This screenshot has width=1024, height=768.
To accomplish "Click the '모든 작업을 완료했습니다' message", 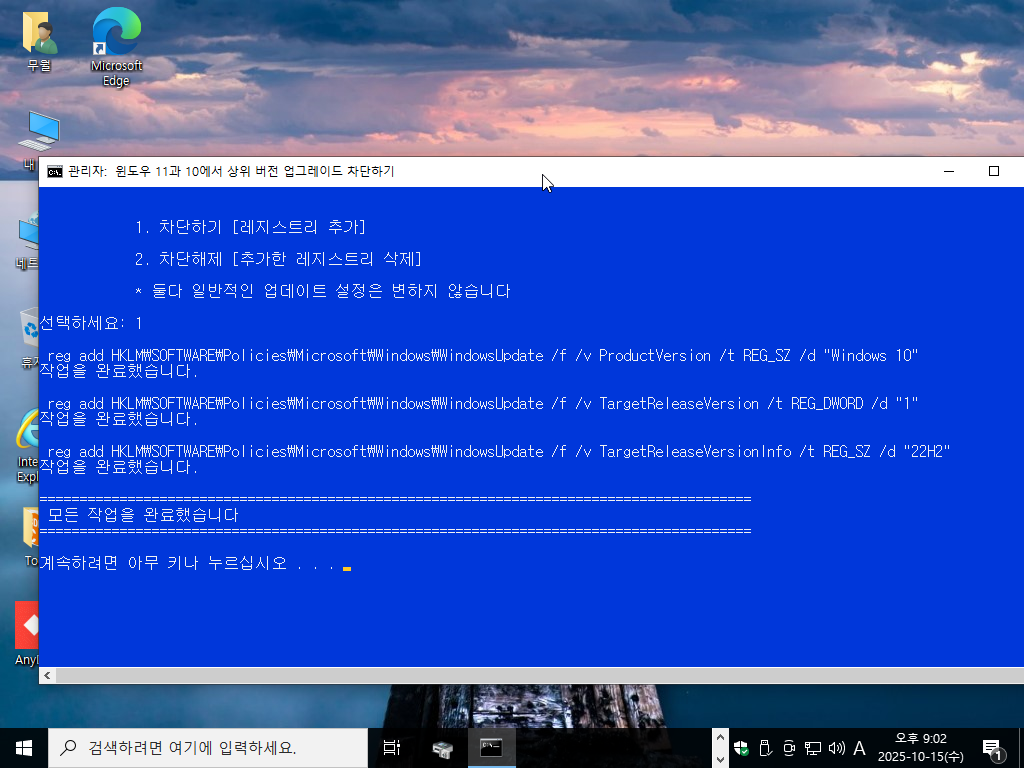I will [x=143, y=515].
